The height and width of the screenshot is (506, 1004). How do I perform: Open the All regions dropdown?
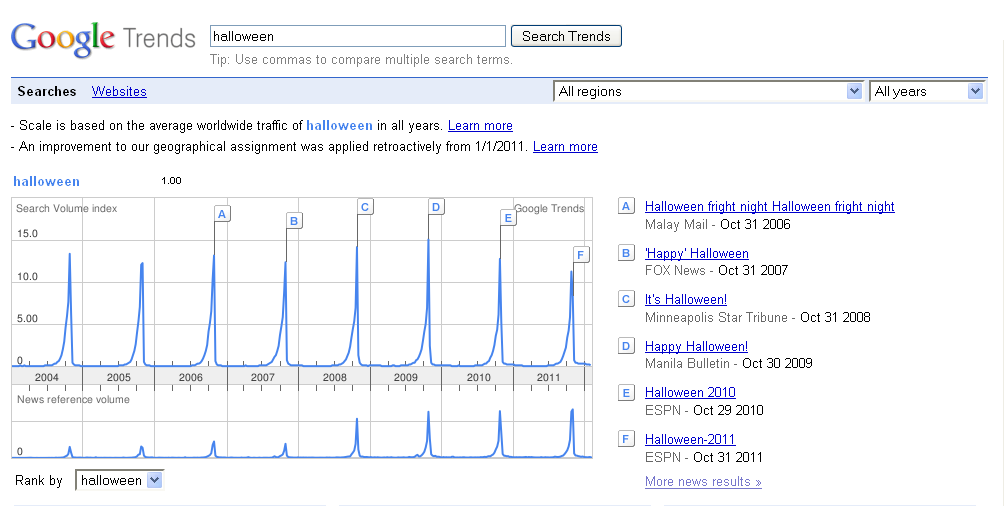click(x=708, y=92)
